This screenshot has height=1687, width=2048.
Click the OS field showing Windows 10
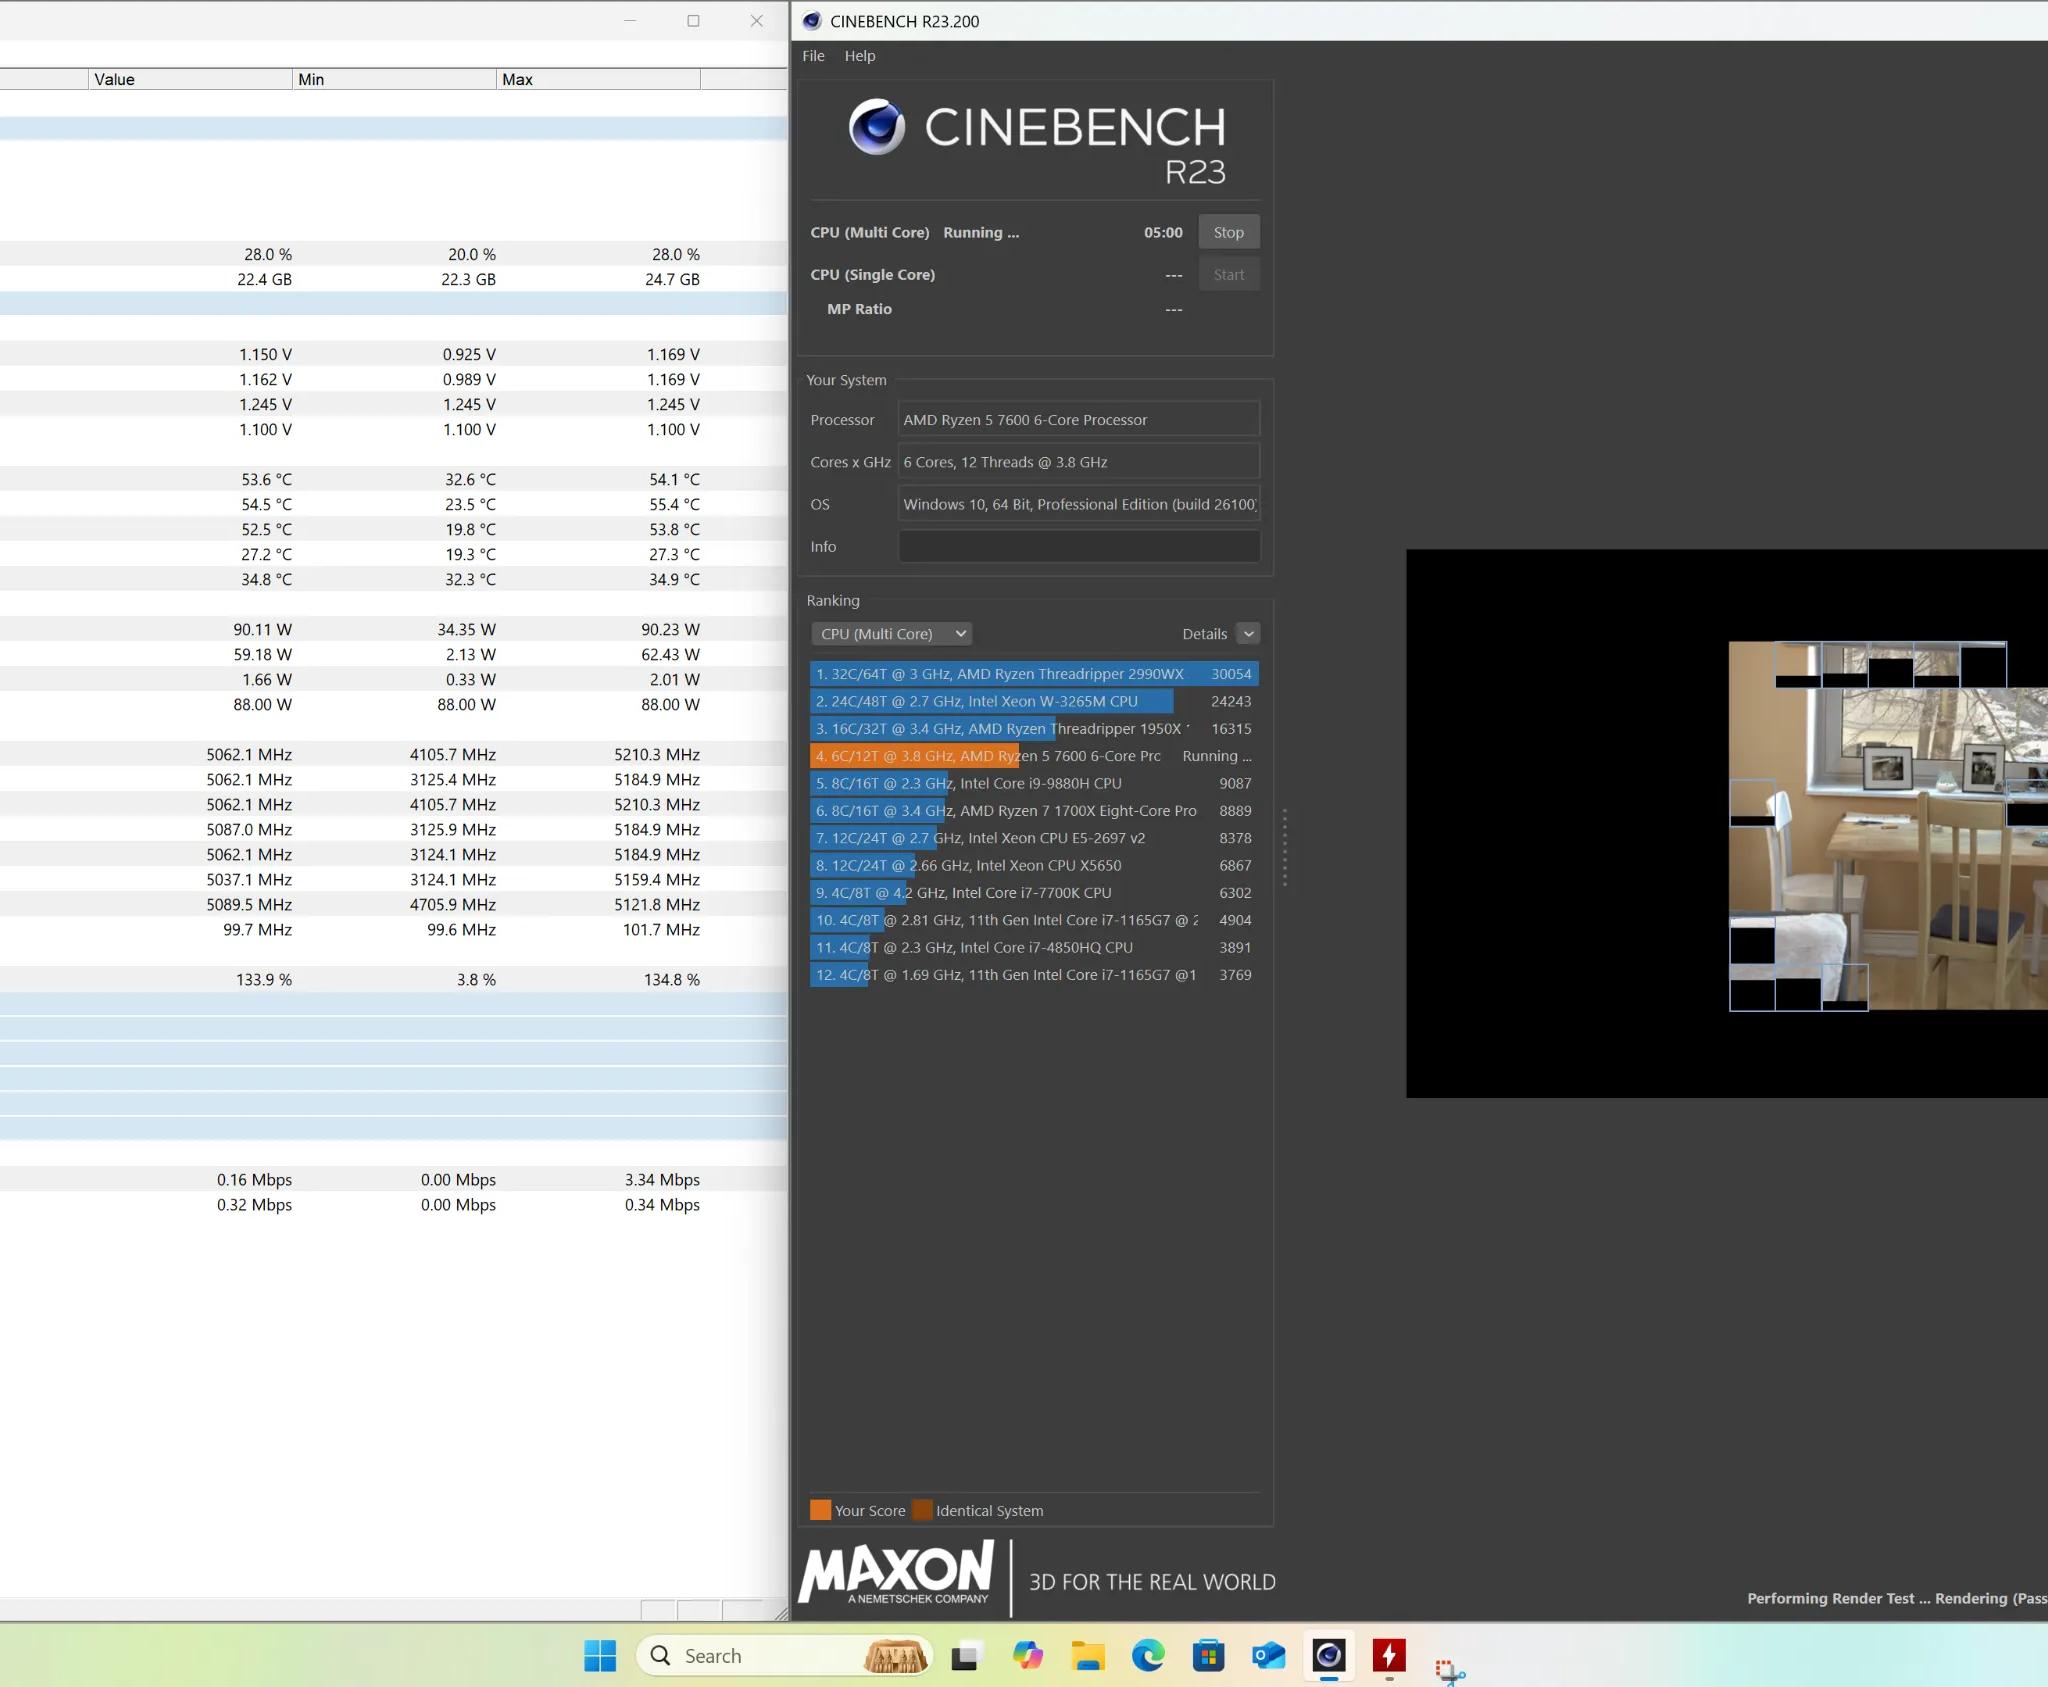tap(1079, 504)
